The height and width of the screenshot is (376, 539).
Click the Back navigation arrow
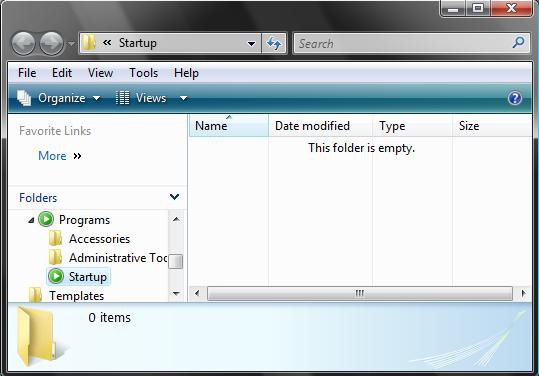(x=23, y=44)
